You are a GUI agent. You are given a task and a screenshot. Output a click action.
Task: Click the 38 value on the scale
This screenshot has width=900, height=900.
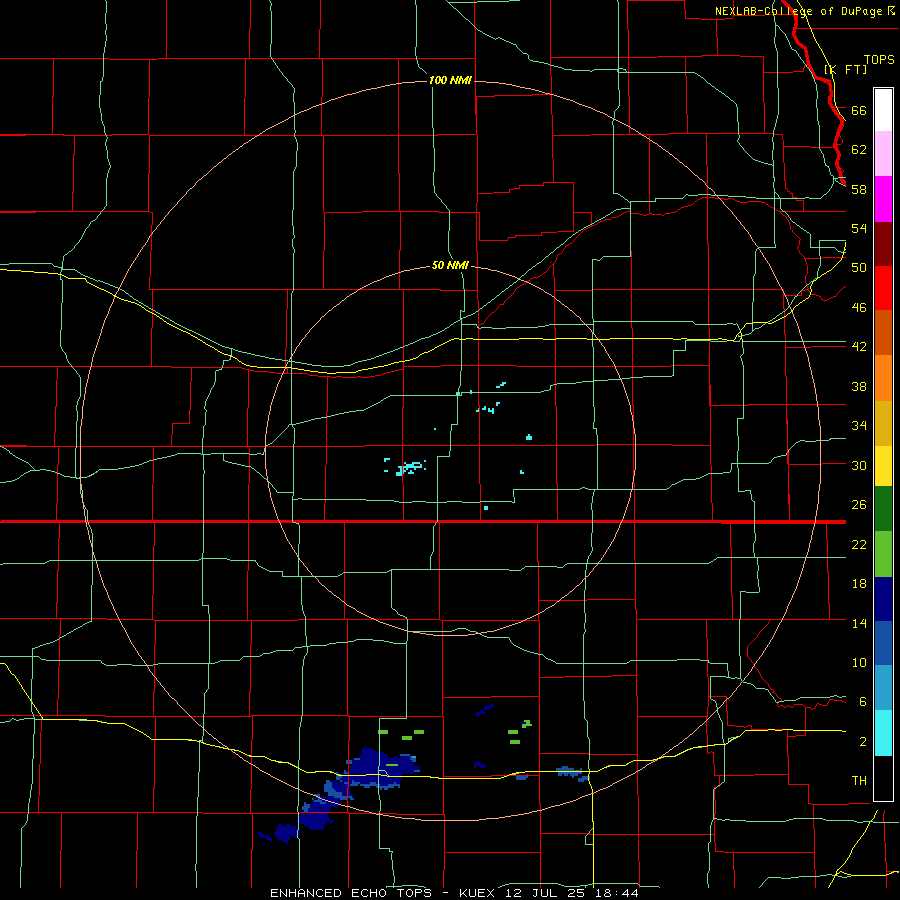[x=859, y=386]
